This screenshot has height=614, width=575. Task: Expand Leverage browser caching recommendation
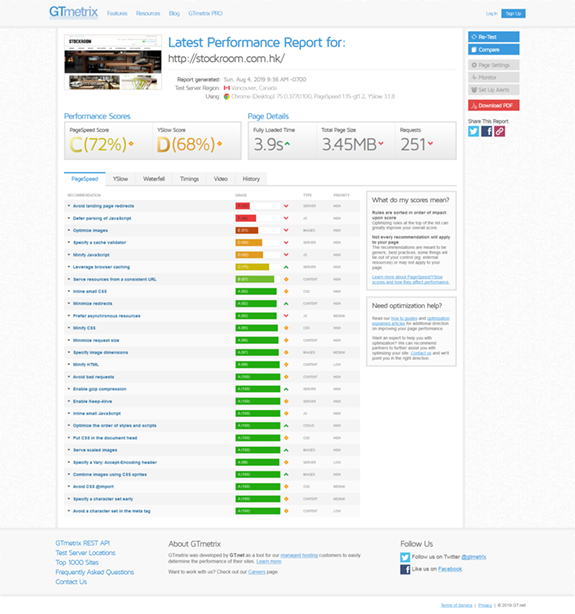101,267
